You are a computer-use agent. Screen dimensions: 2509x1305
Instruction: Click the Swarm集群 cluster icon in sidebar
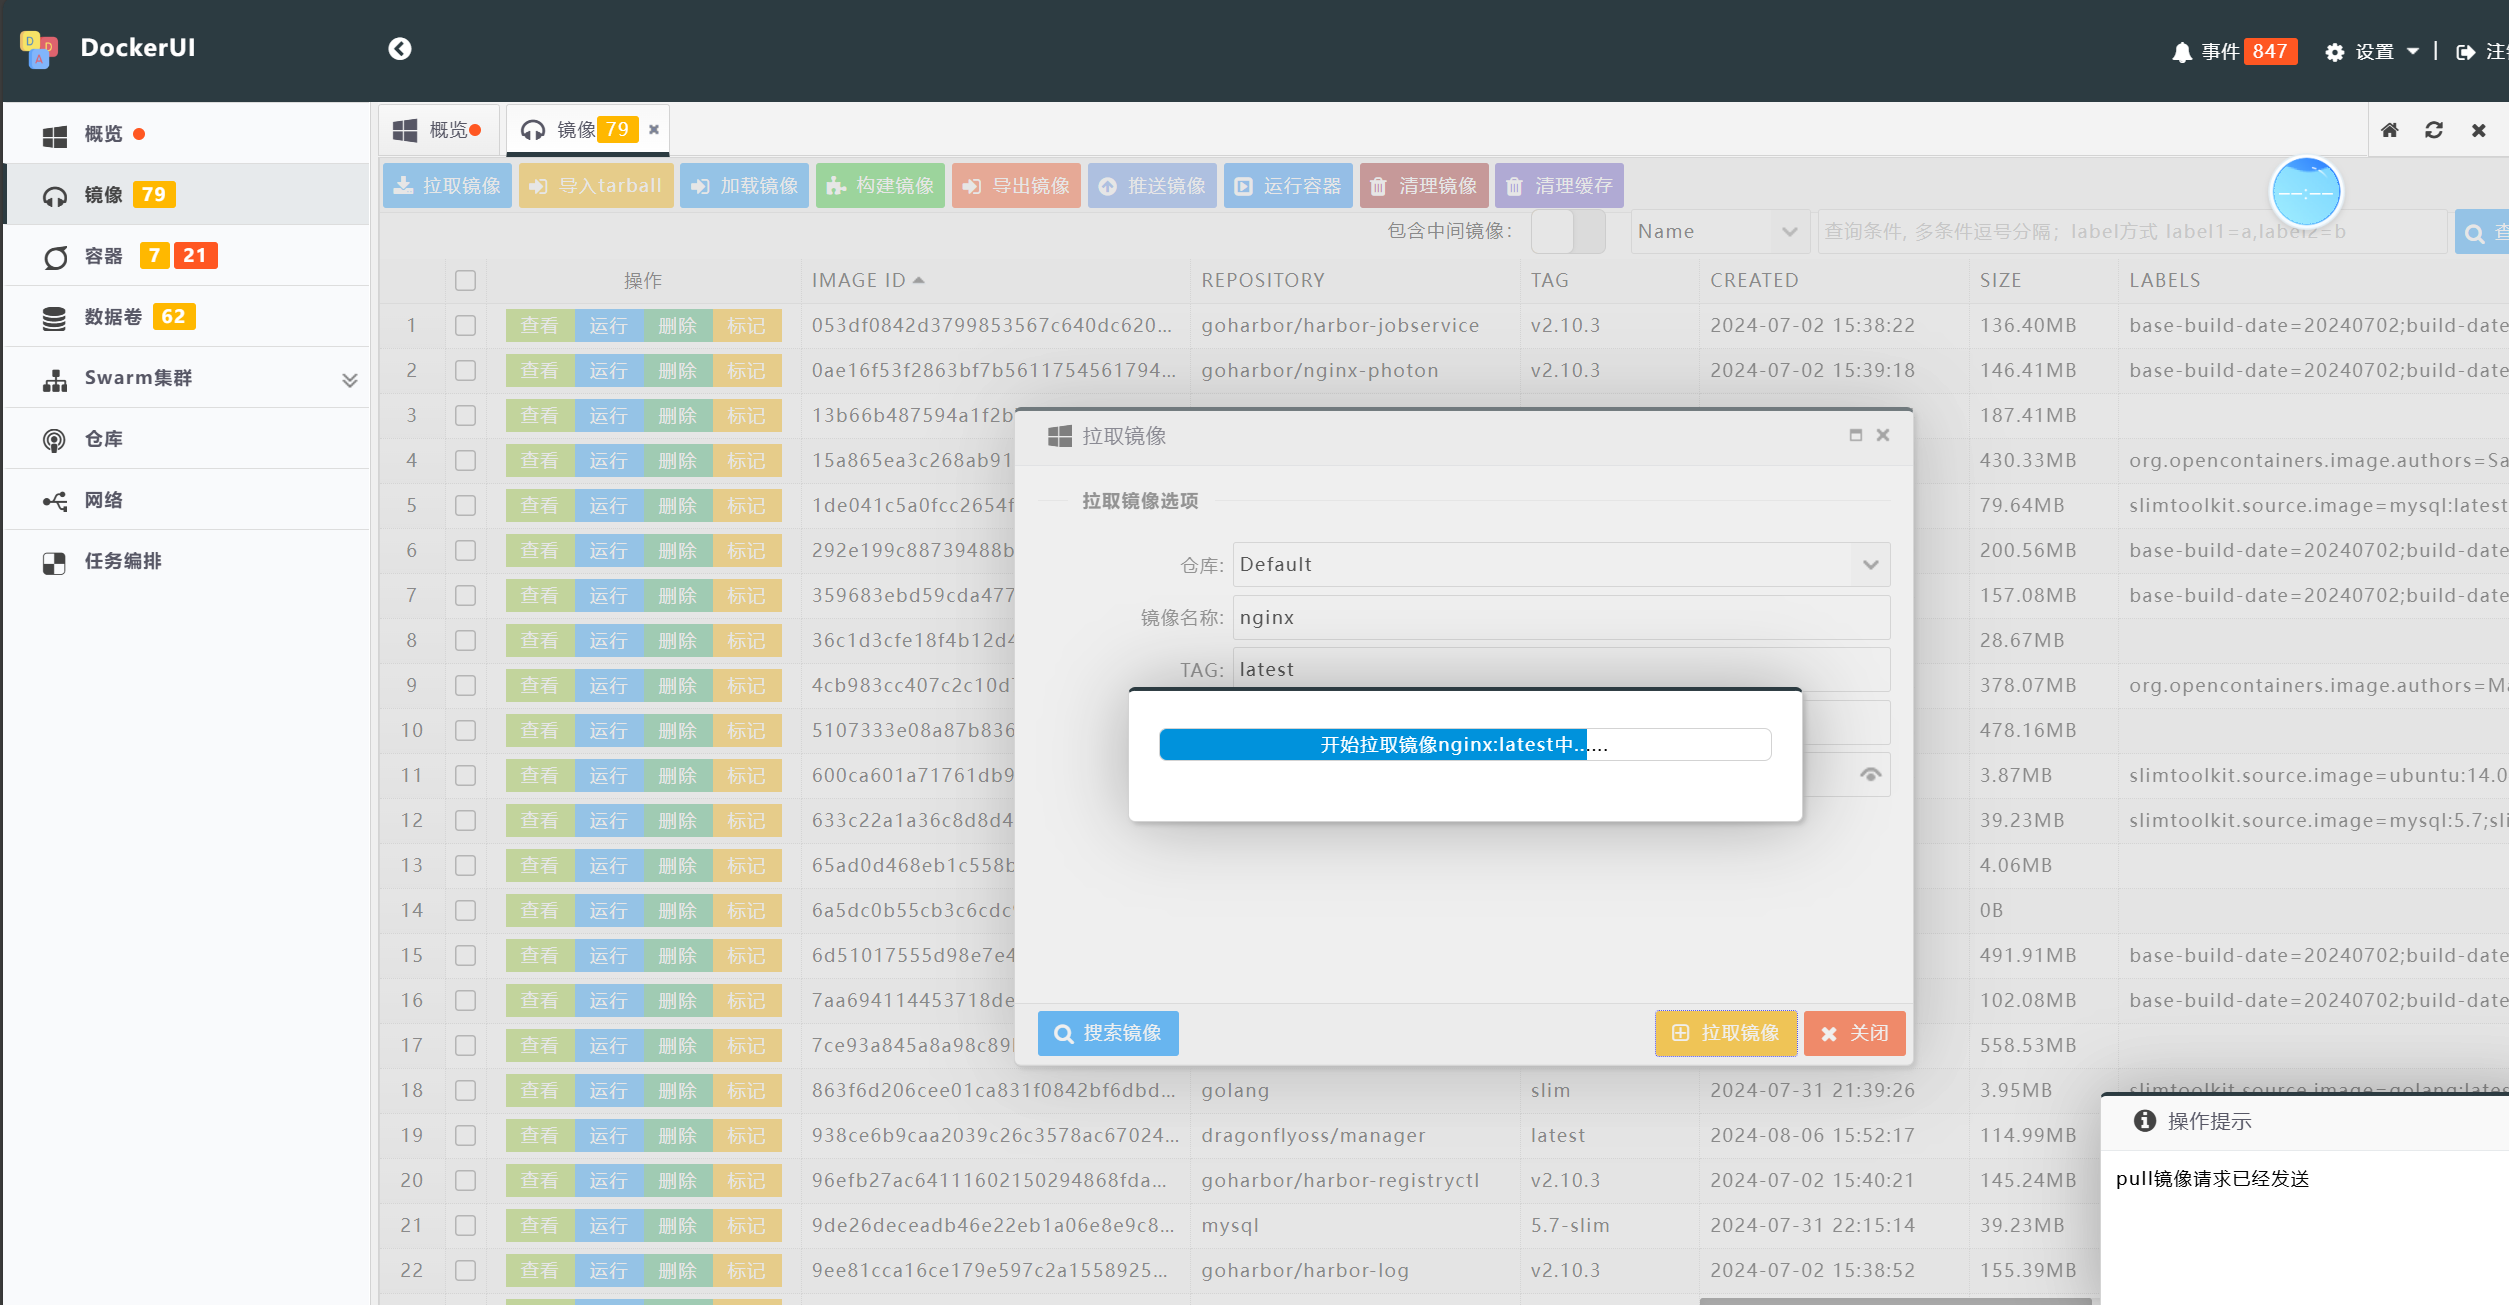click(x=55, y=379)
